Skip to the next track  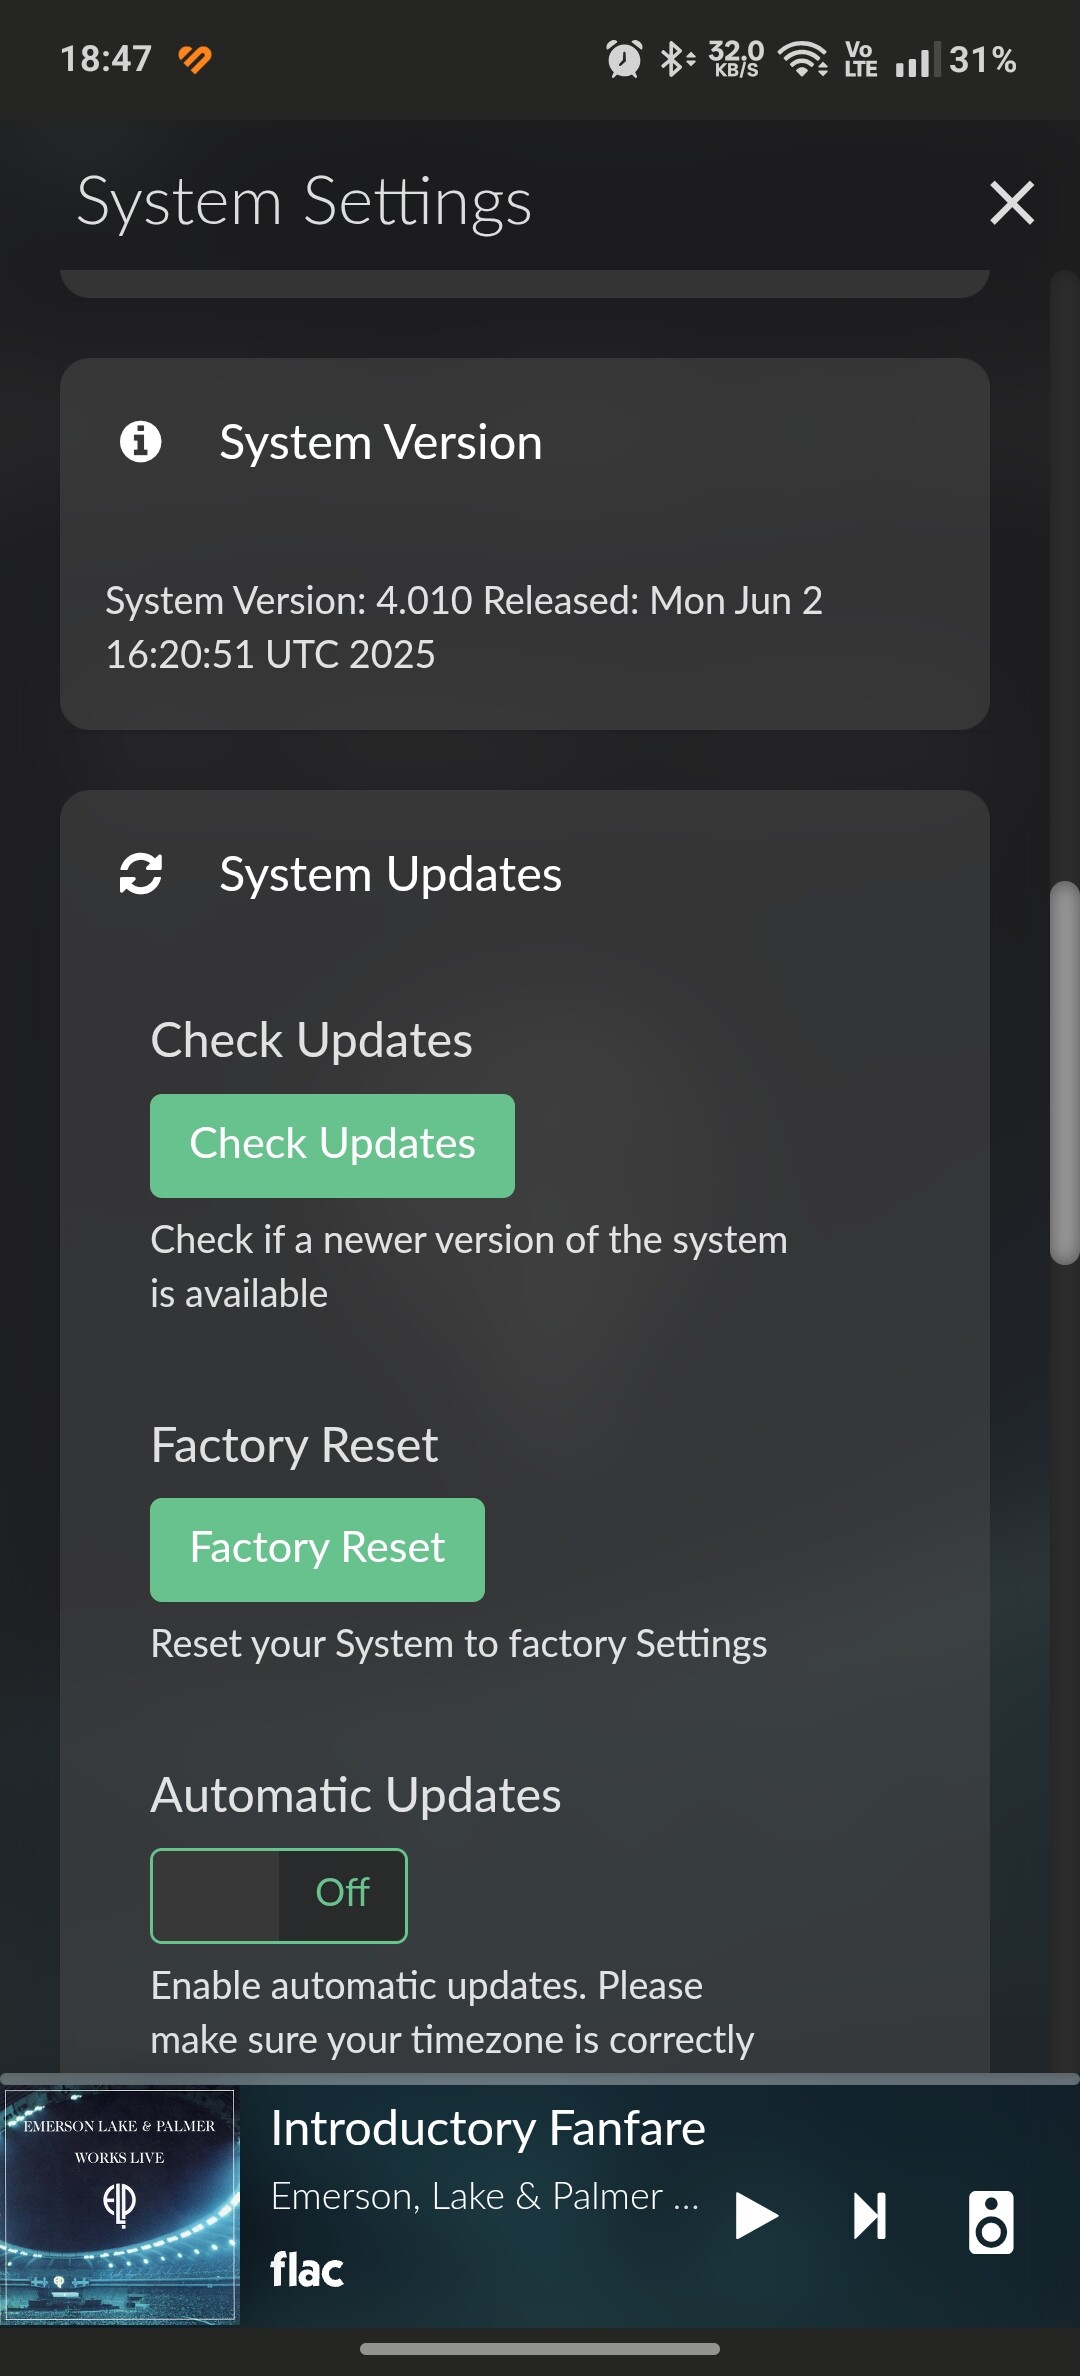tap(869, 2215)
